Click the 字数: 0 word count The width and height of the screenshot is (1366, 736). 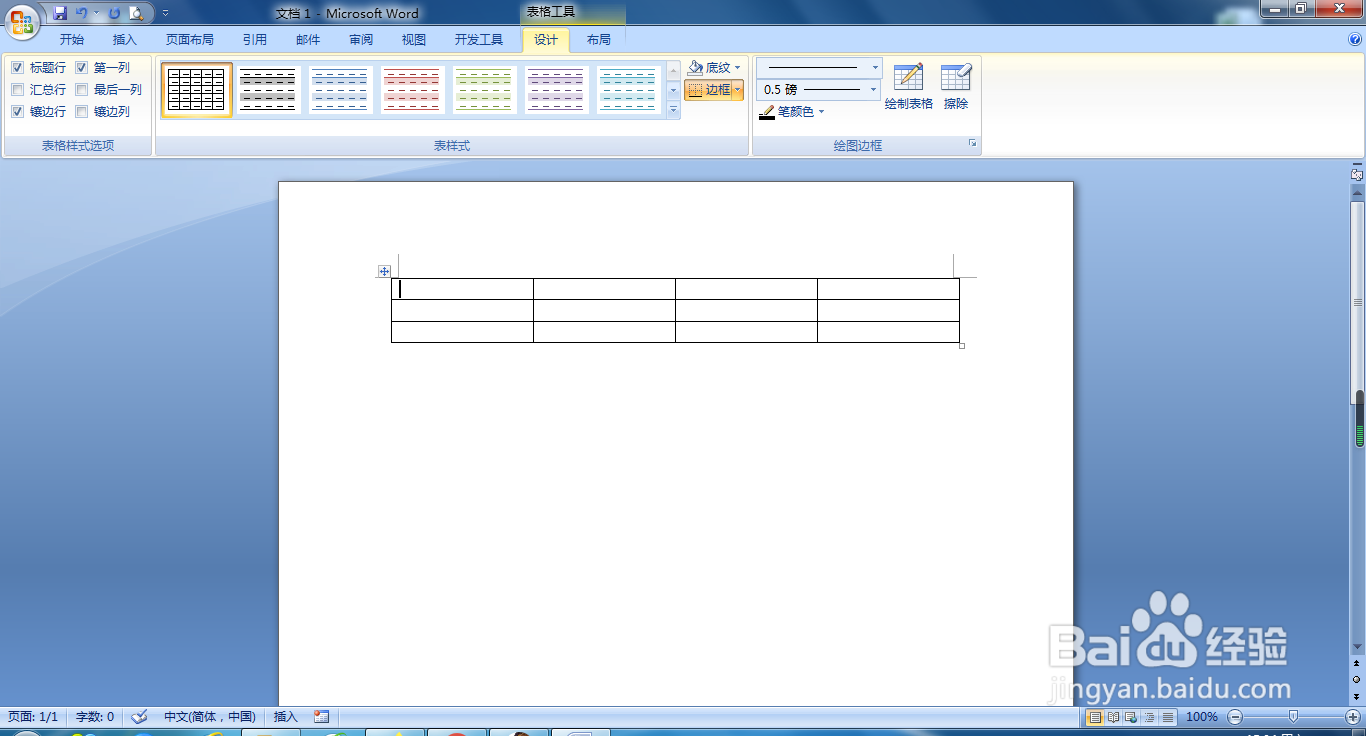(95, 717)
